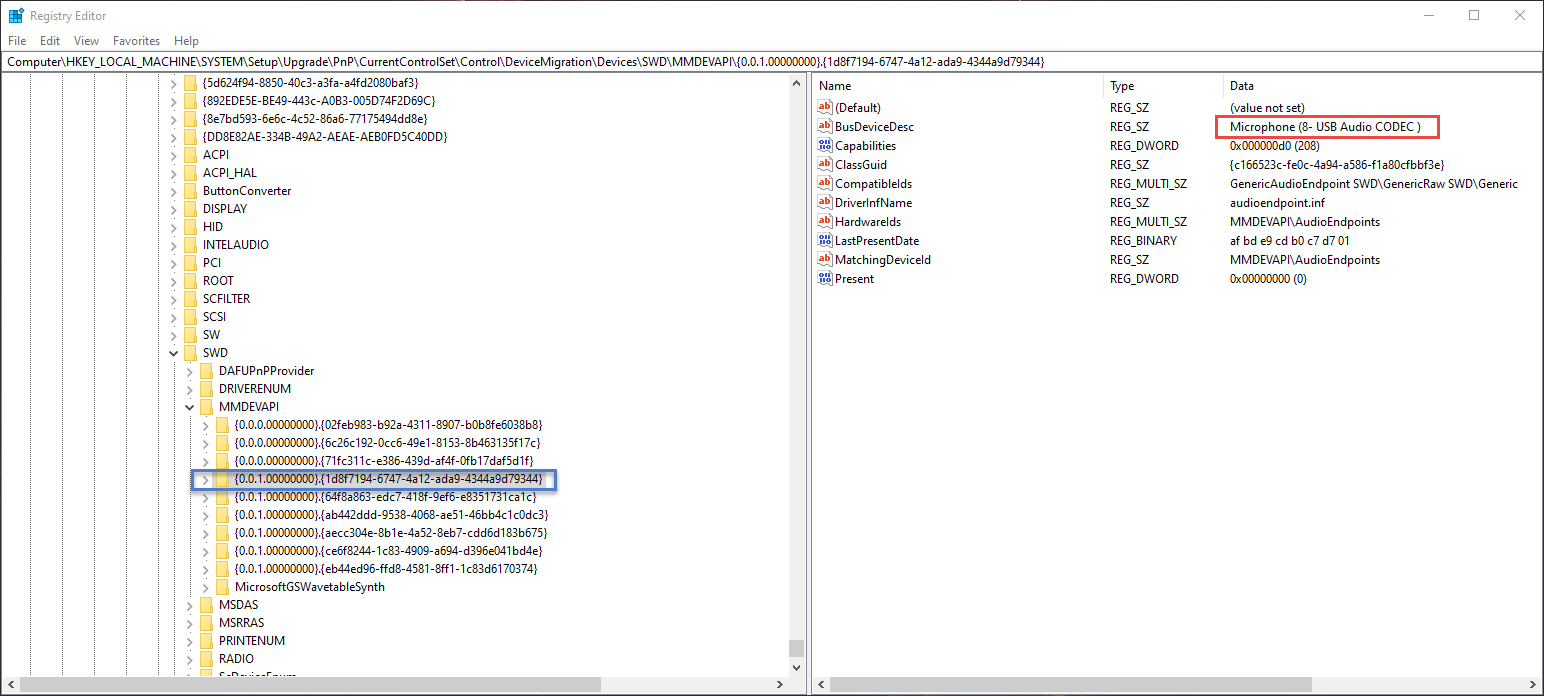Click the Registry Editor title bar icon
The image size is (1544, 696).
tap(16, 15)
